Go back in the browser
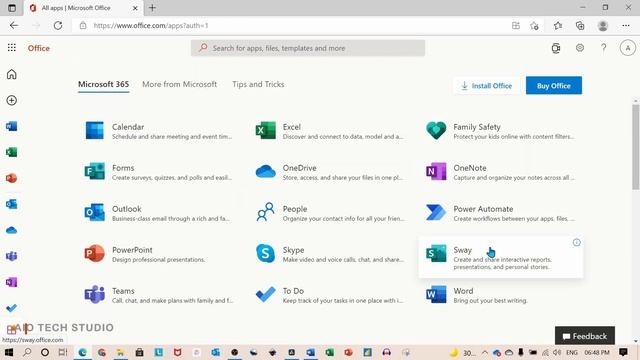Viewport: 640px width, 360px height. 14,26
